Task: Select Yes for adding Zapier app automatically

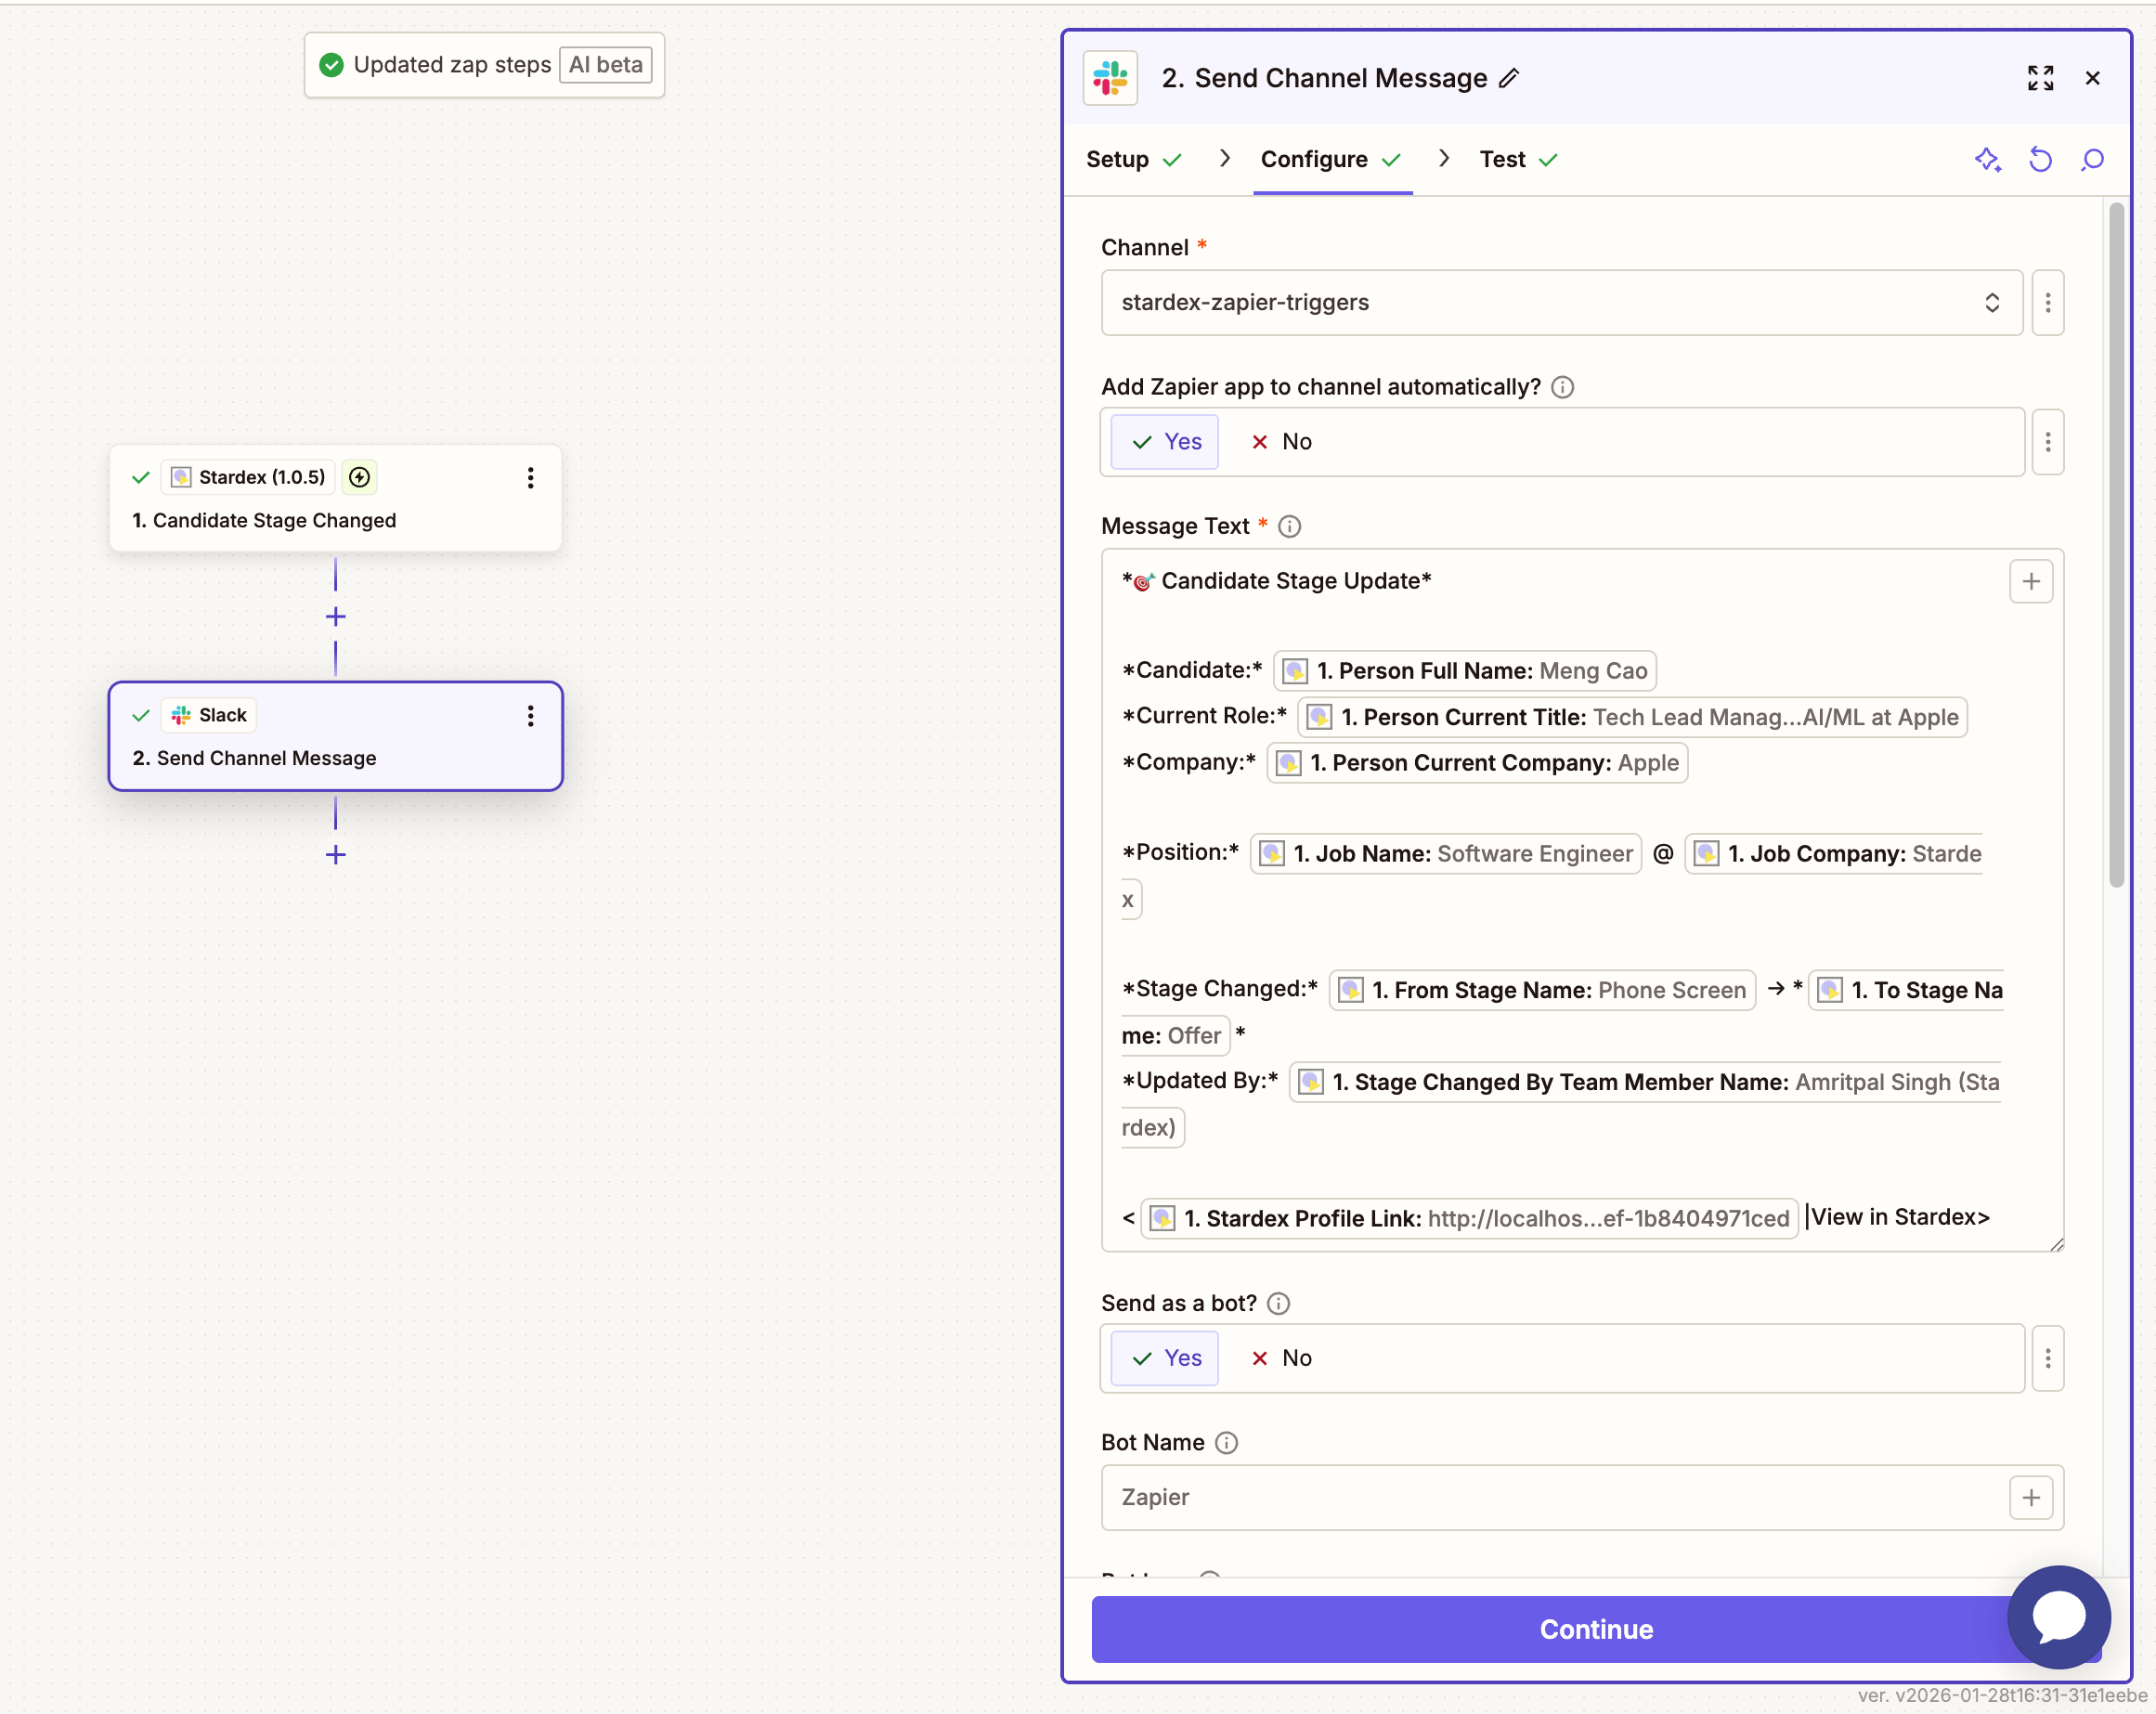Action: coord(1165,442)
